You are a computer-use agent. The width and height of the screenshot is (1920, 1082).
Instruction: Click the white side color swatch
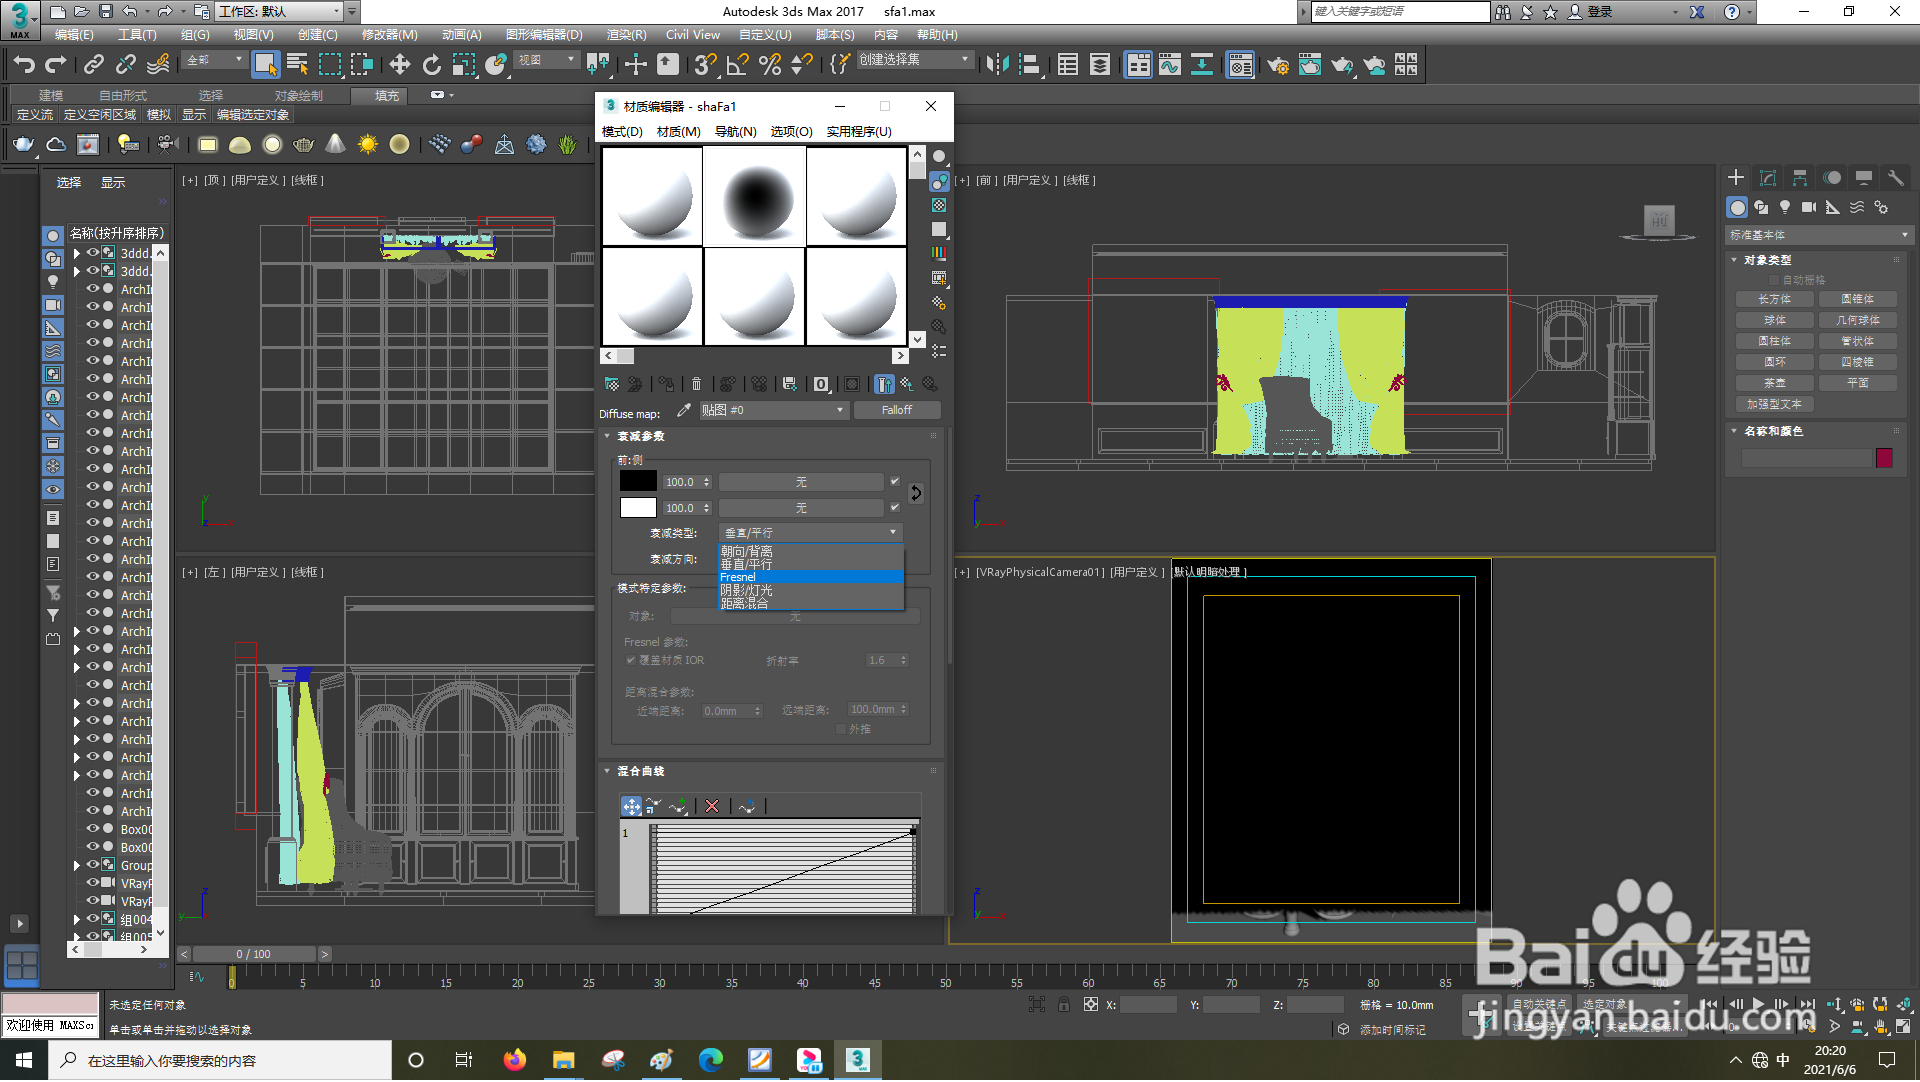click(x=638, y=508)
